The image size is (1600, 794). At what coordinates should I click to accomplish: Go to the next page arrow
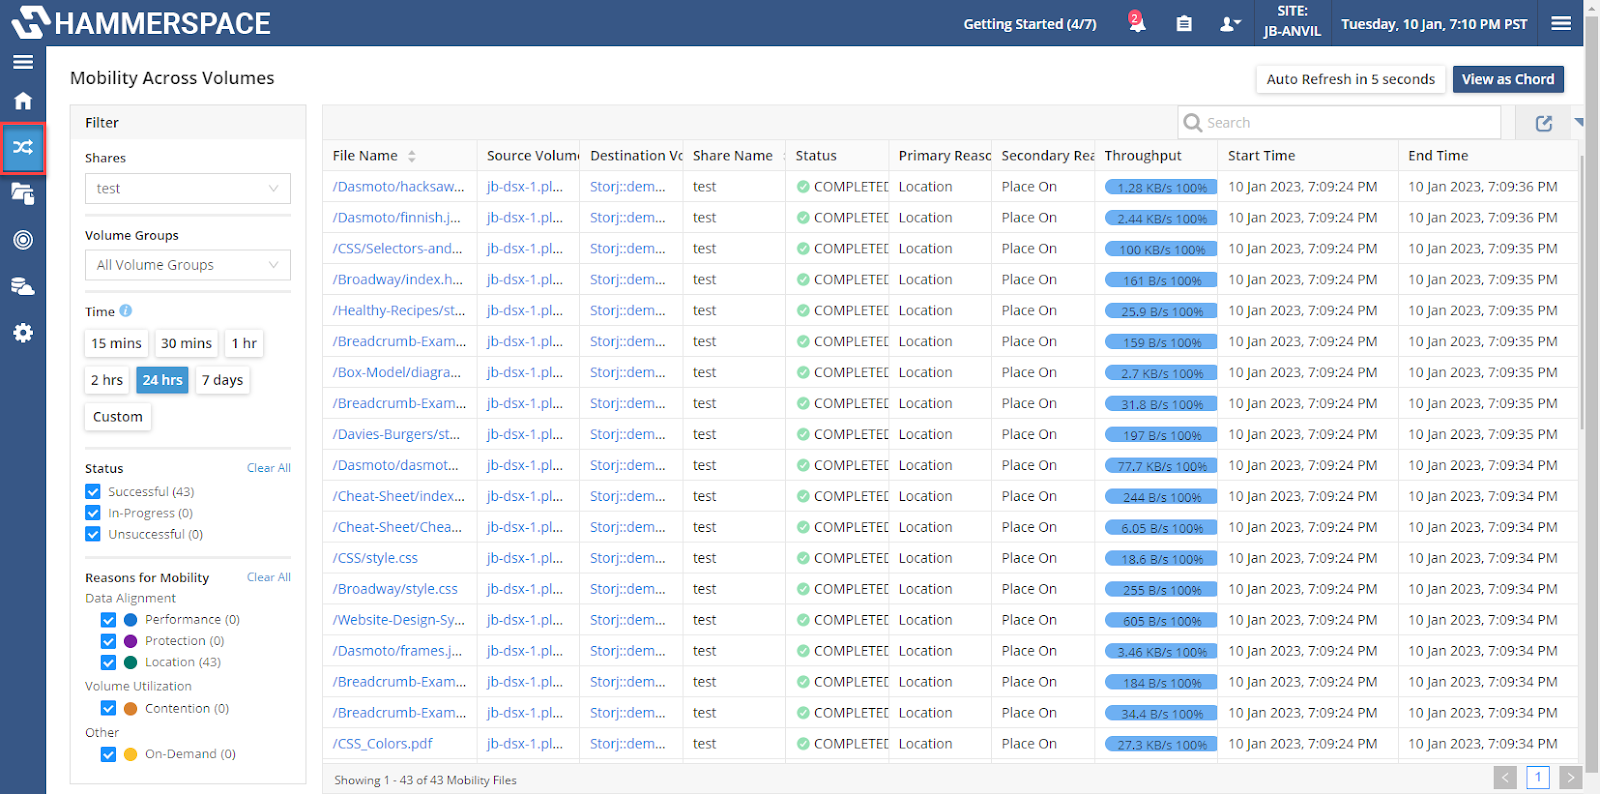coord(1570,777)
